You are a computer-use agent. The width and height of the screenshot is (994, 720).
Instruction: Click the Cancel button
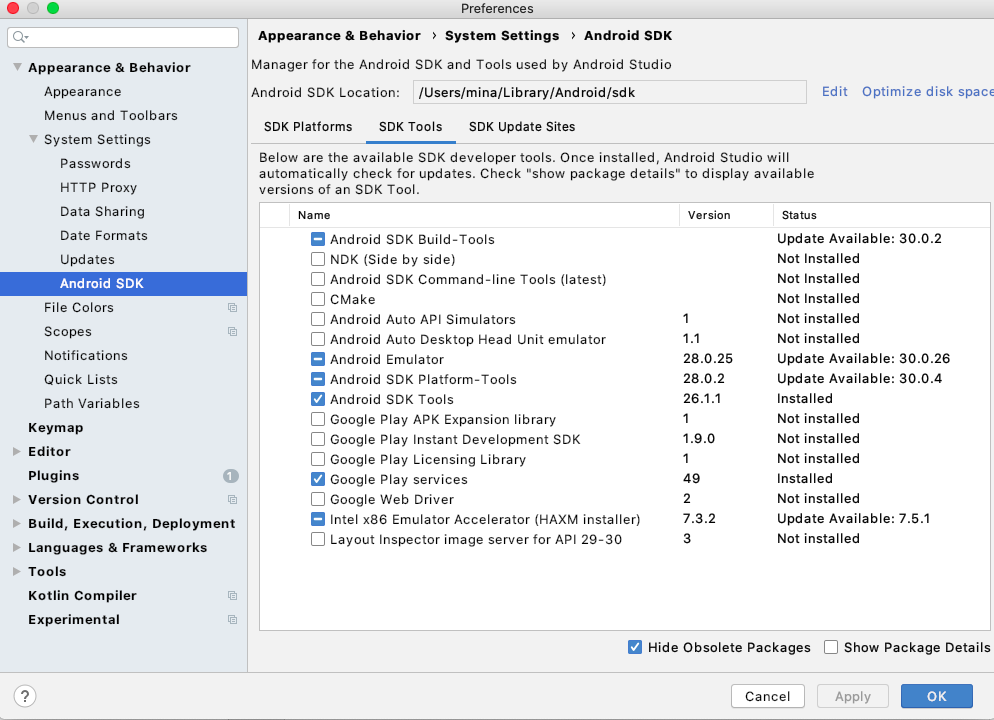click(768, 697)
